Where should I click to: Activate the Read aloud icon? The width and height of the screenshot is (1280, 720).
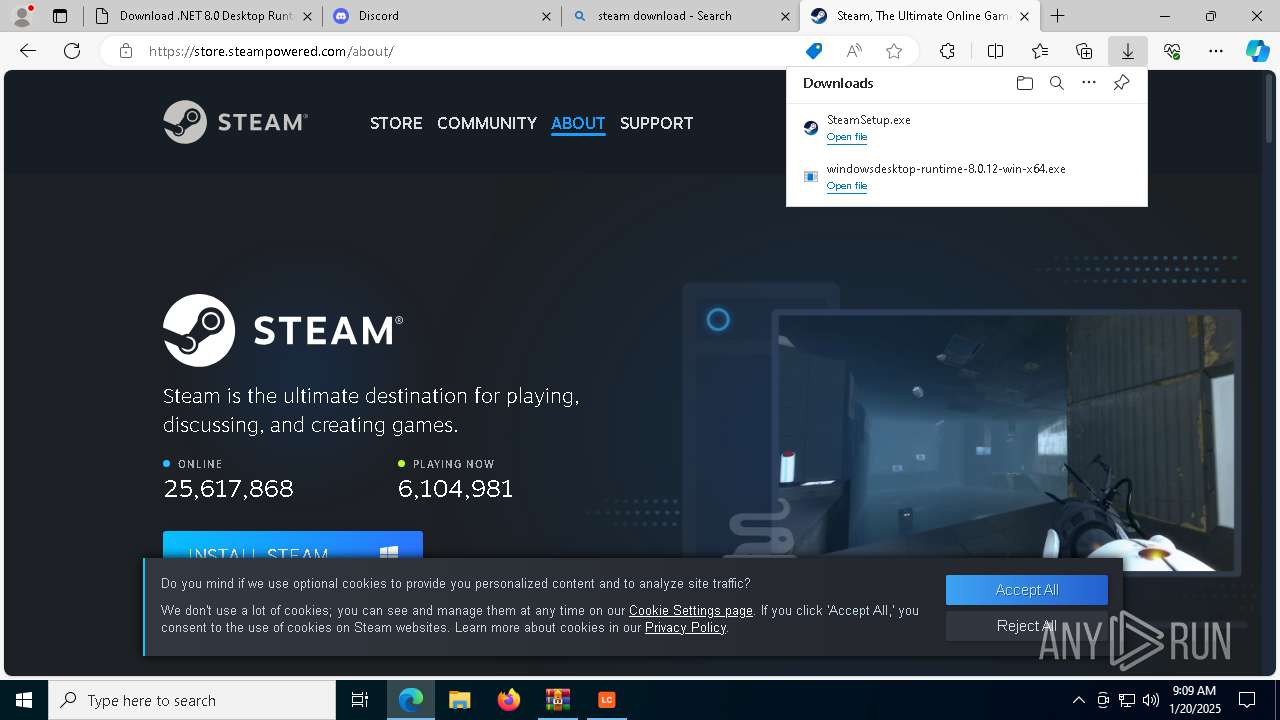click(x=854, y=51)
